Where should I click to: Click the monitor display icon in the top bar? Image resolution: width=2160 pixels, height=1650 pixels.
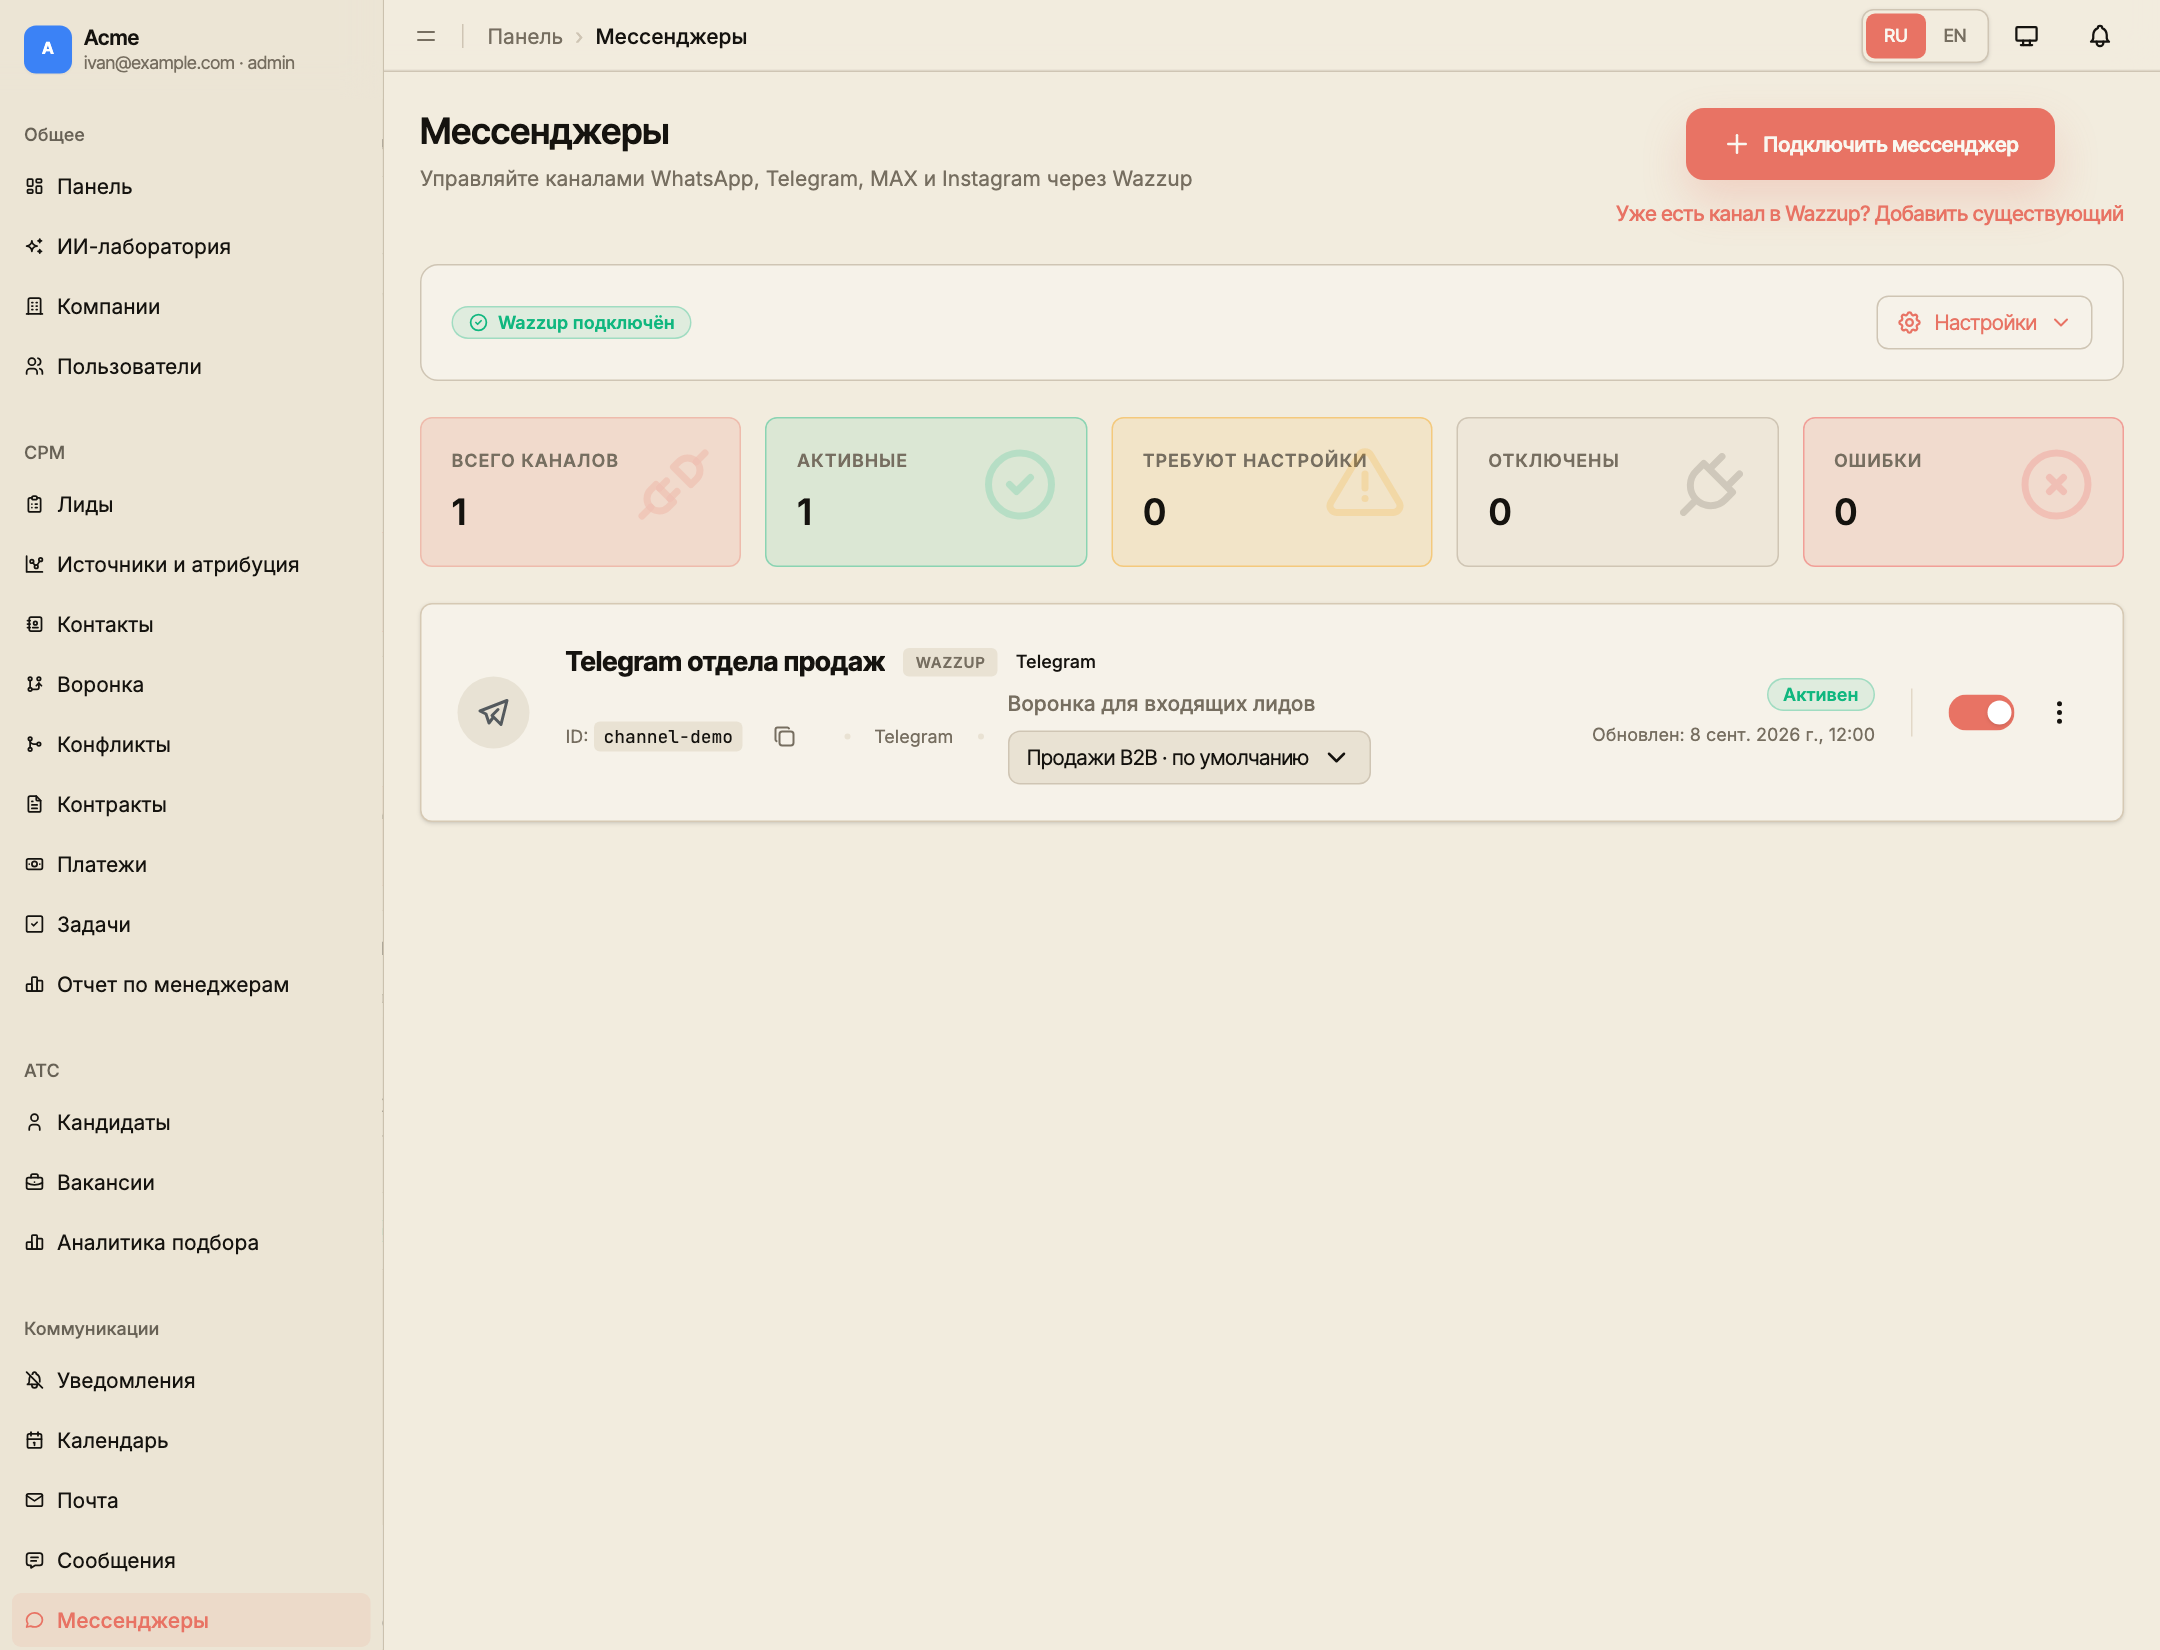(x=2026, y=36)
